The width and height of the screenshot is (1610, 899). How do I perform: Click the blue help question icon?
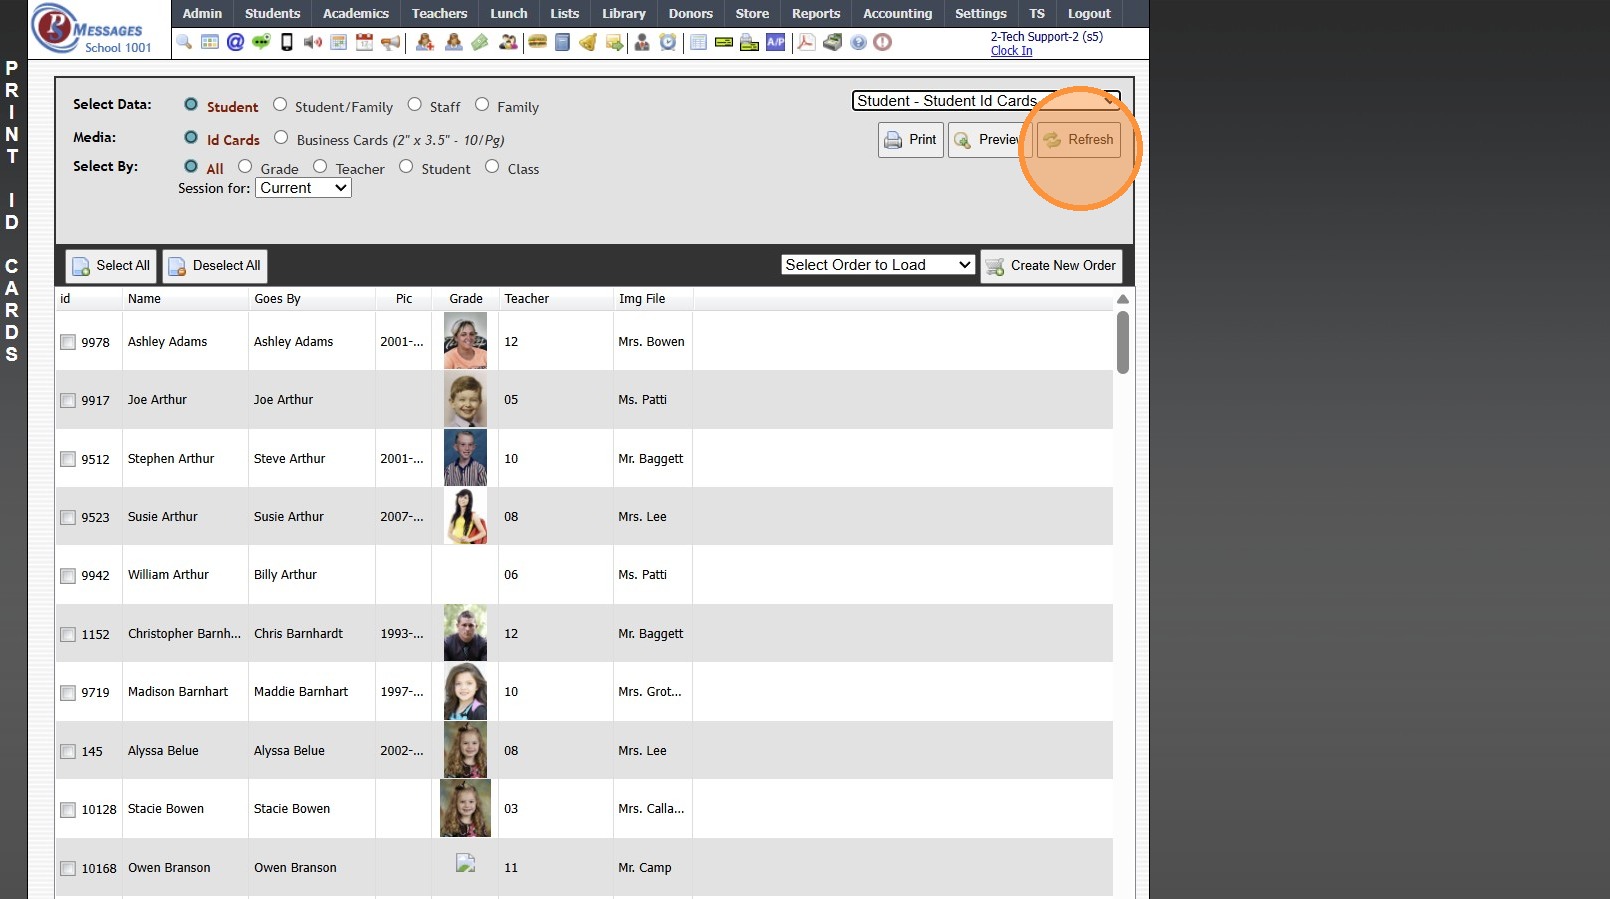(x=858, y=42)
